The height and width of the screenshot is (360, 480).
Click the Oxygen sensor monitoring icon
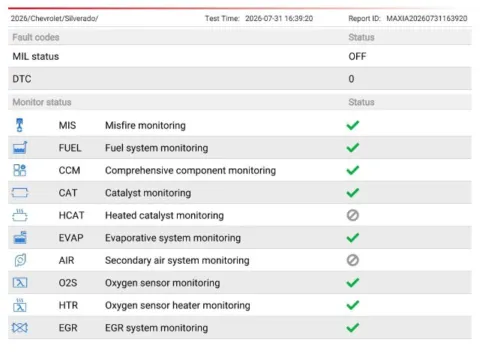(x=20, y=283)
